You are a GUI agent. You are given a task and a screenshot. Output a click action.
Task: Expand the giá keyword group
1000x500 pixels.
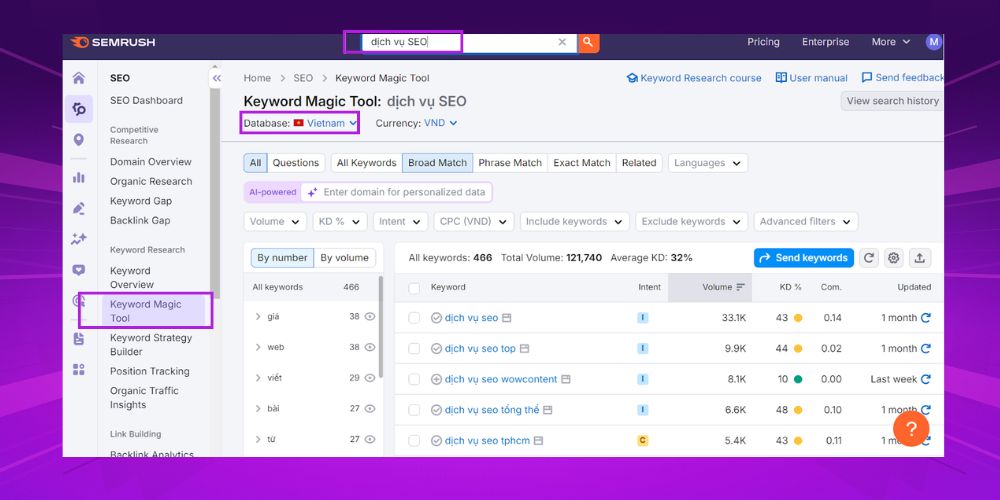258,316
